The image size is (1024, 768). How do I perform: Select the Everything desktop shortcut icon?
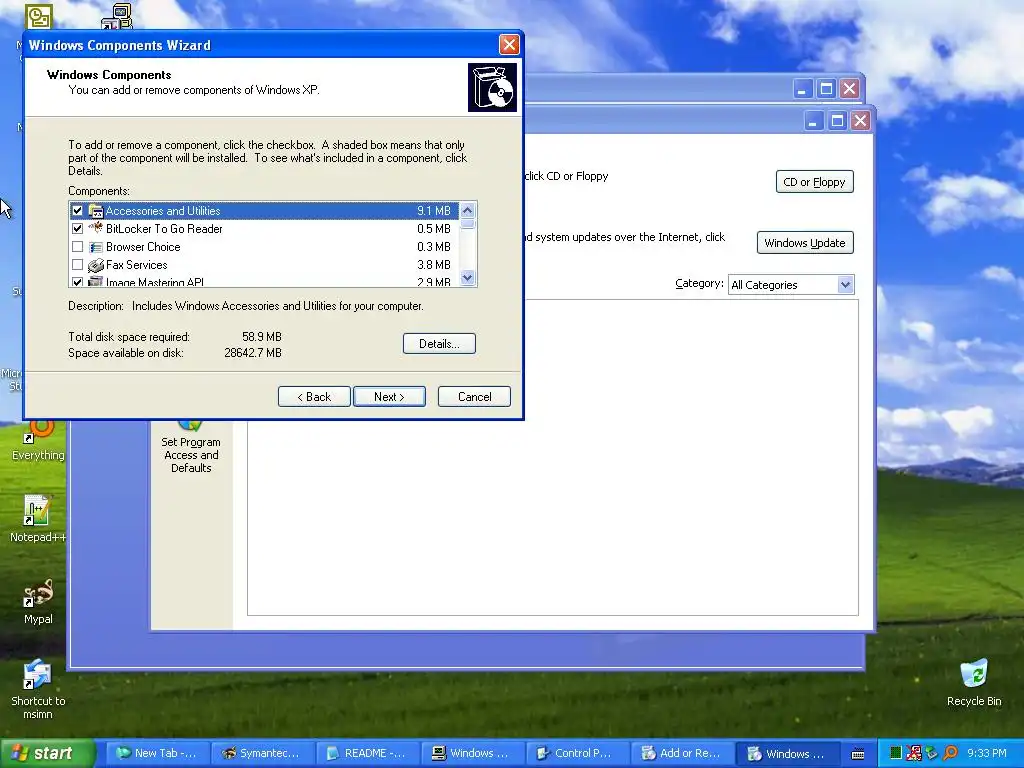38,431
